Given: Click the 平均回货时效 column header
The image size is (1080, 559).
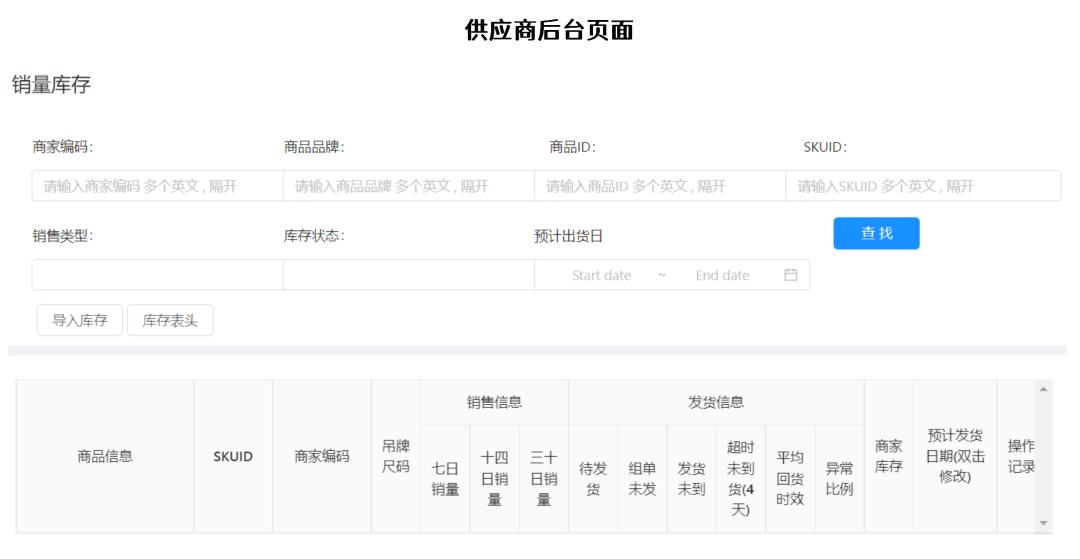Looking at the screenshot, I should pyautogui.click(x=790, y=478).
